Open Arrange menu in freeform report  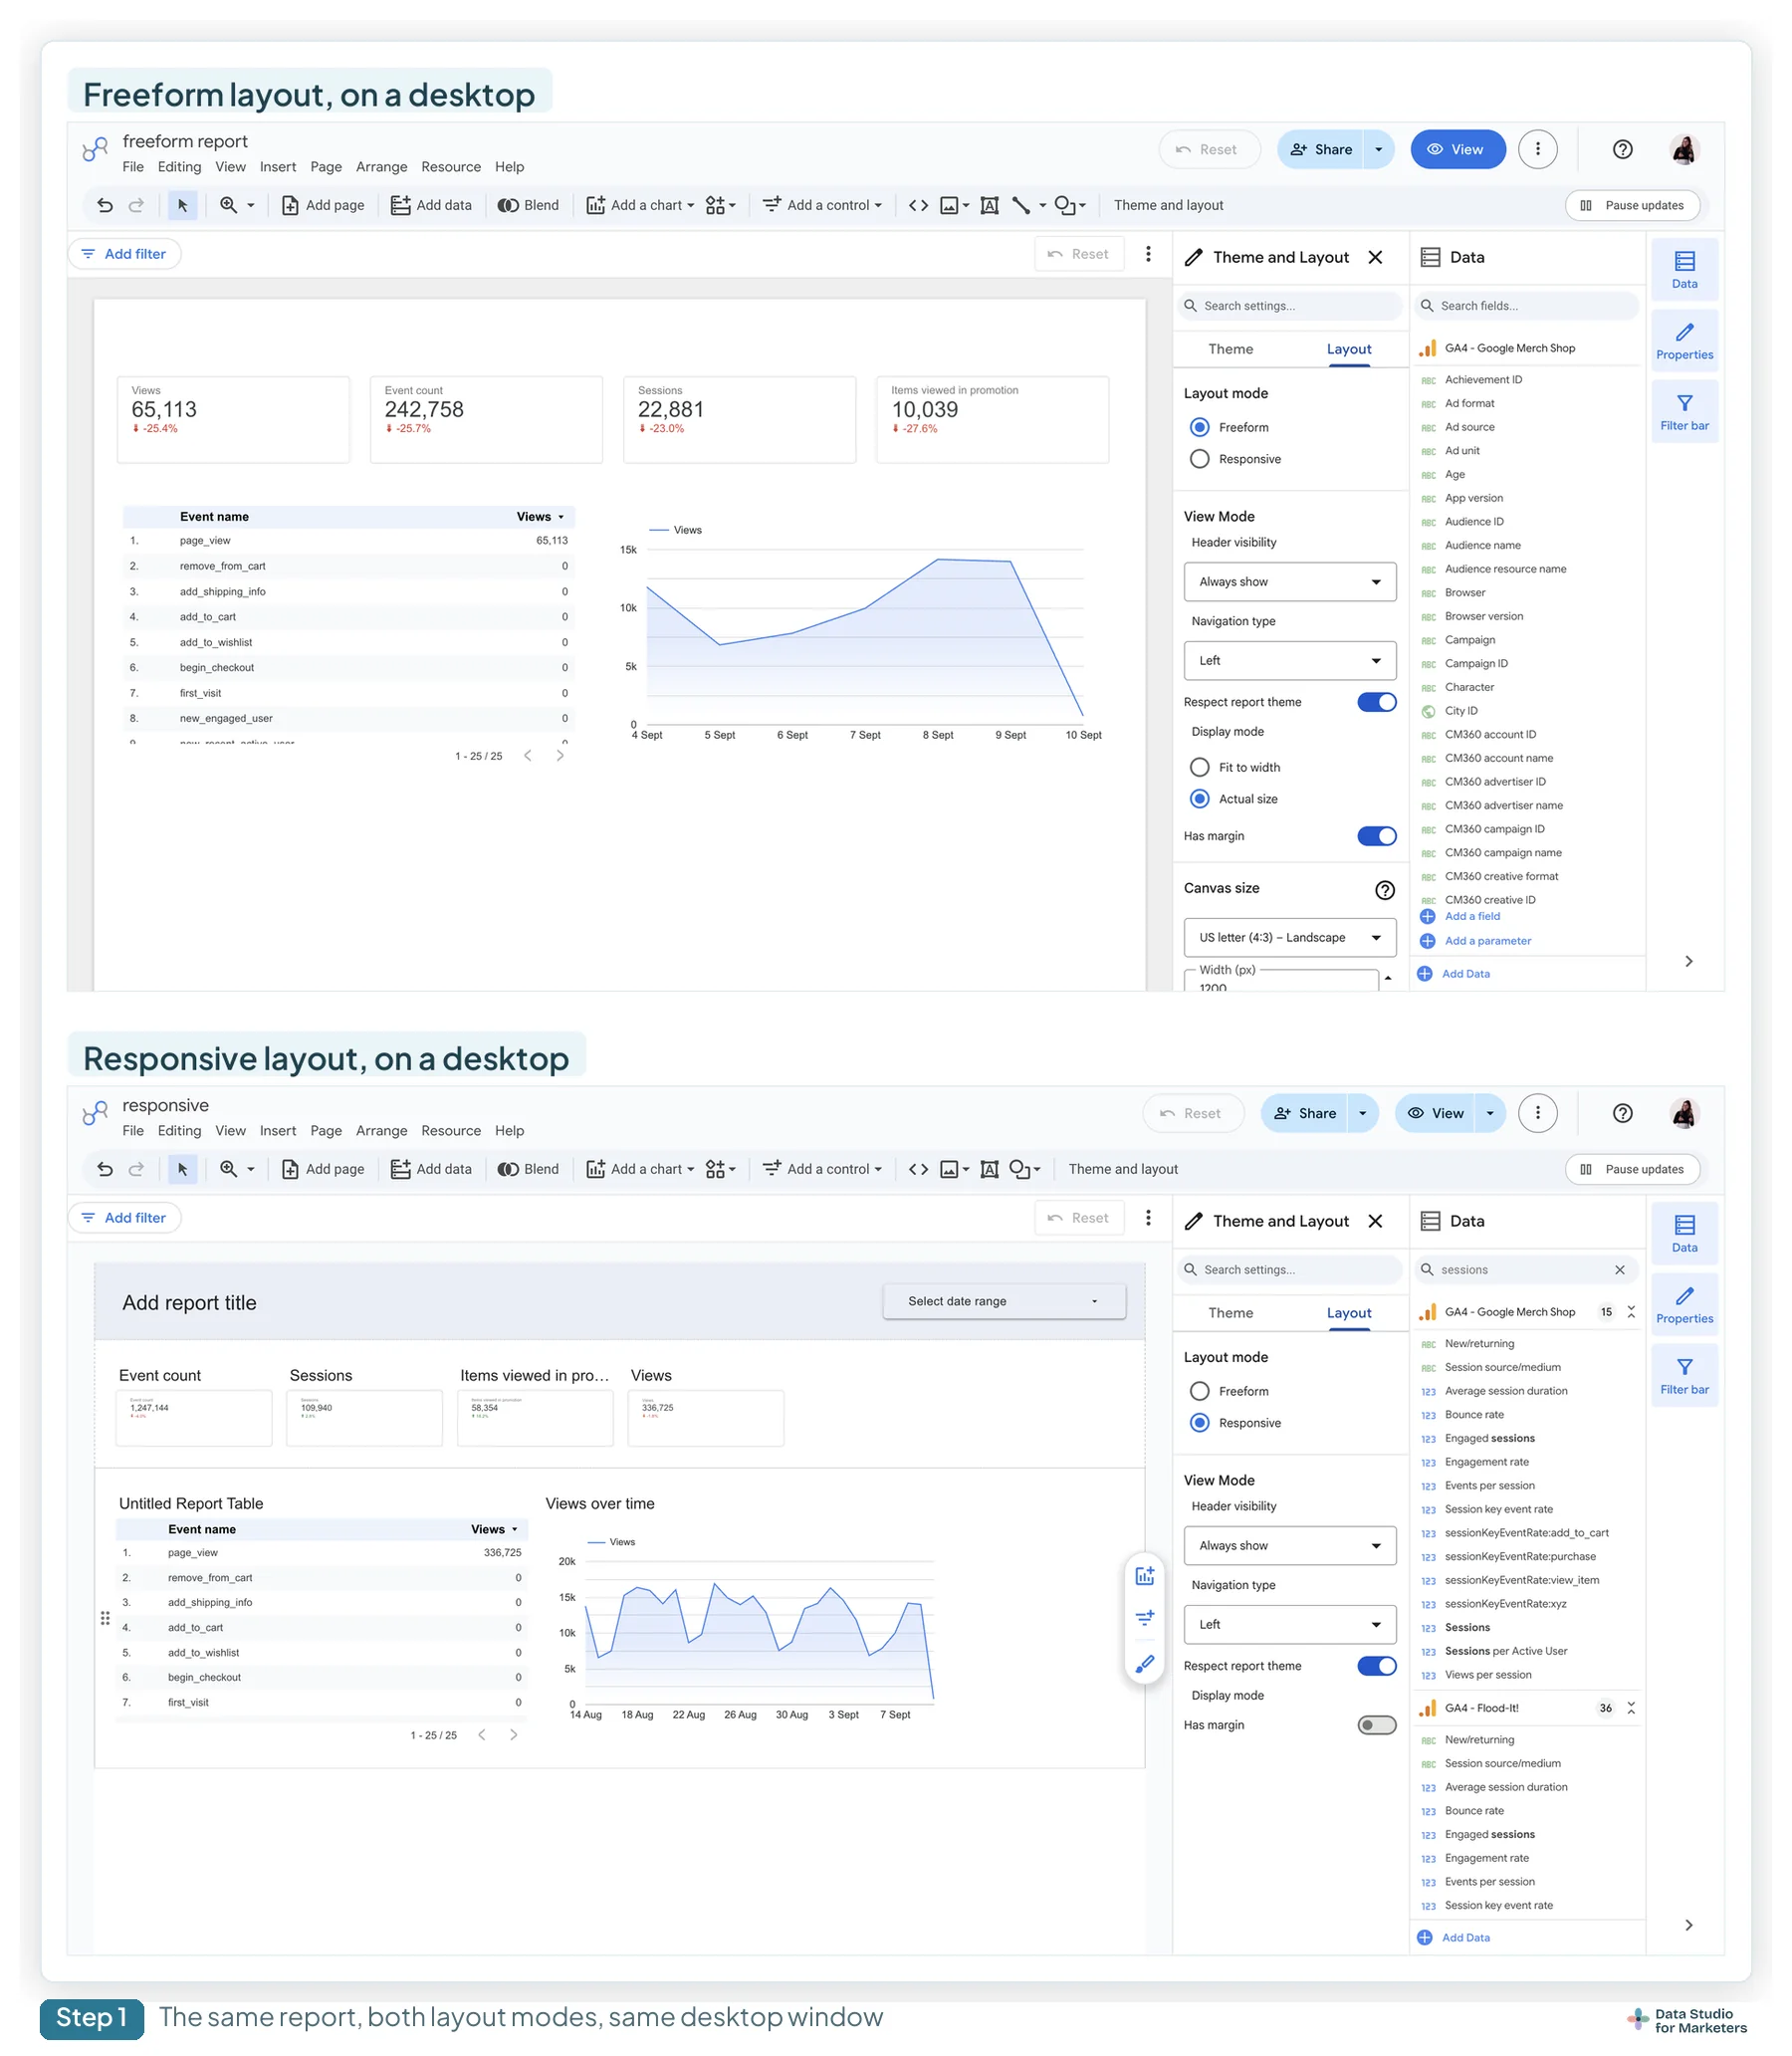tap(381, 167)
